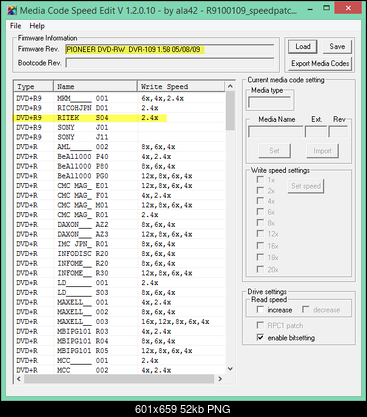The width and height of the screenshot is (367, 417).
Task: Toggle the 4x write speed checkbox
Action: click(x=260, y=201)
